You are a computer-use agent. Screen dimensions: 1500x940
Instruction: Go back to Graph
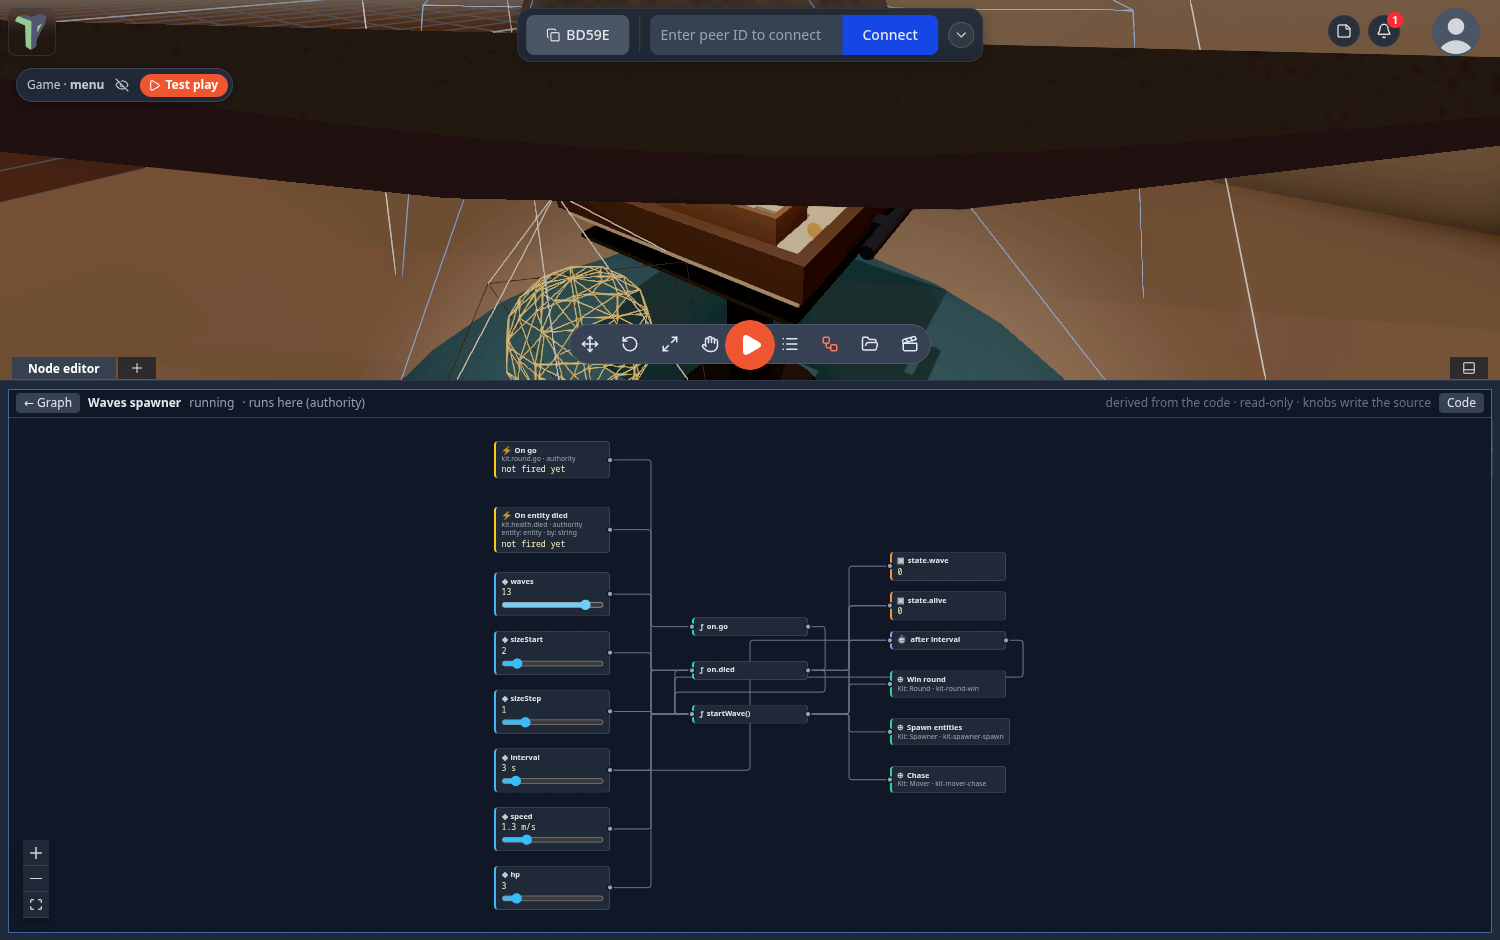point(48,403)
